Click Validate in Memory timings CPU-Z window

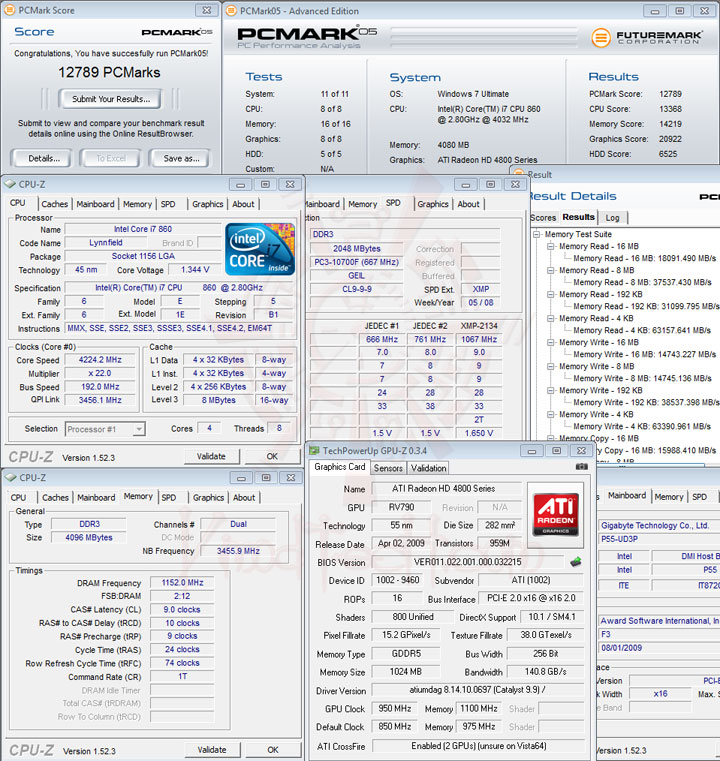point(212,750)
